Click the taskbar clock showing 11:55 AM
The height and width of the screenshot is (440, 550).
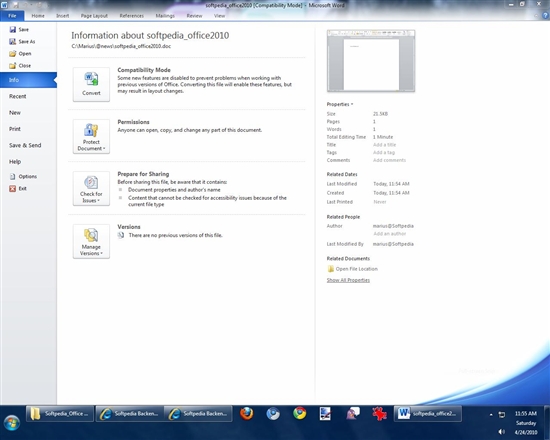(x=525, y=422)
